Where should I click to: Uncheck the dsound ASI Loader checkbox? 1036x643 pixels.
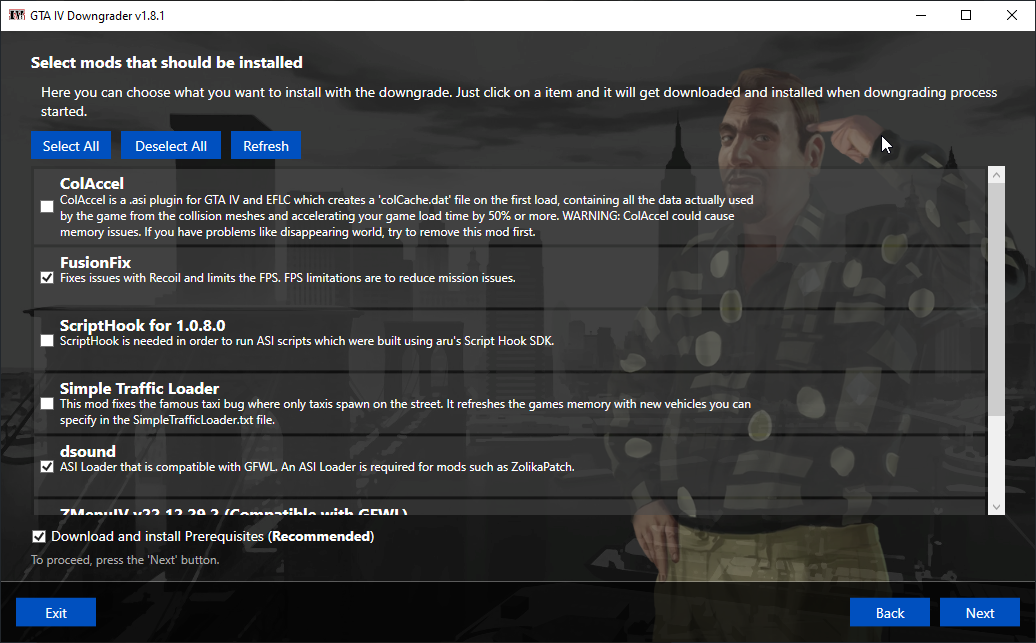(x=47, y=467)
